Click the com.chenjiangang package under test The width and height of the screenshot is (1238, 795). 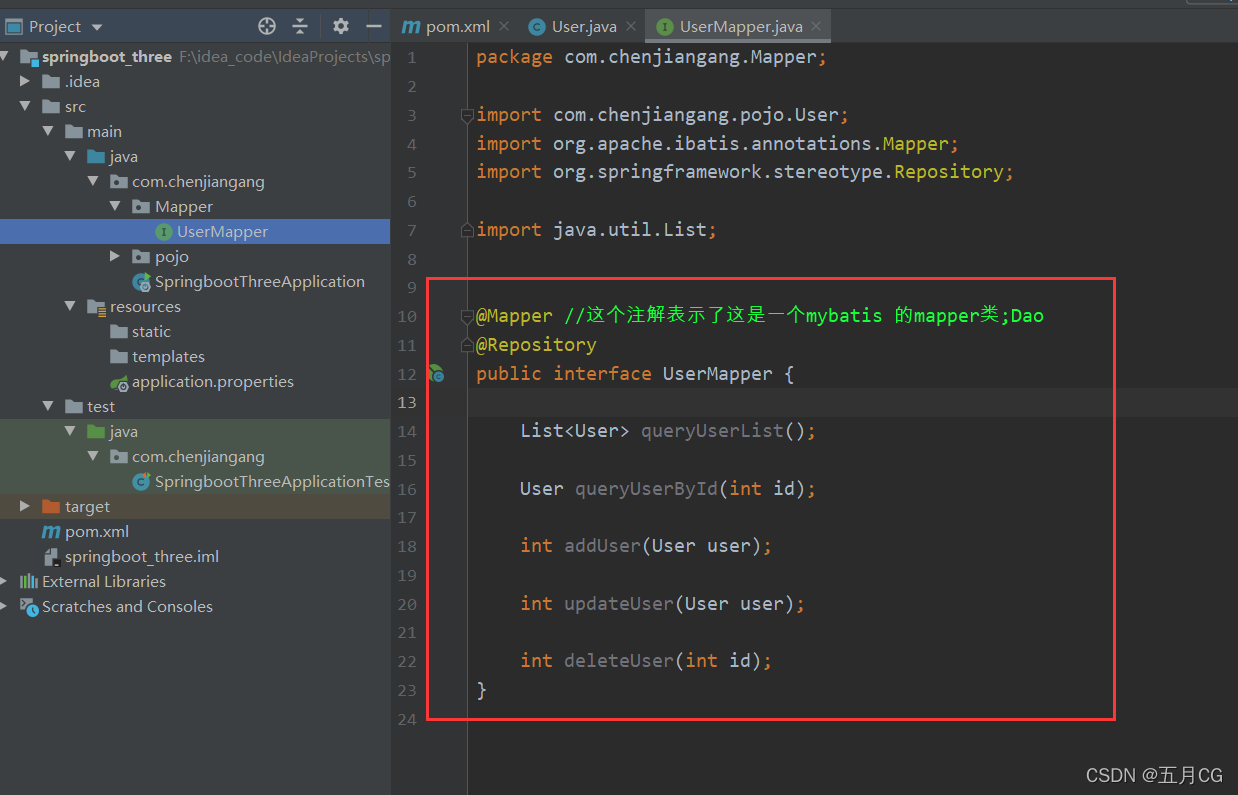(198, 457)
